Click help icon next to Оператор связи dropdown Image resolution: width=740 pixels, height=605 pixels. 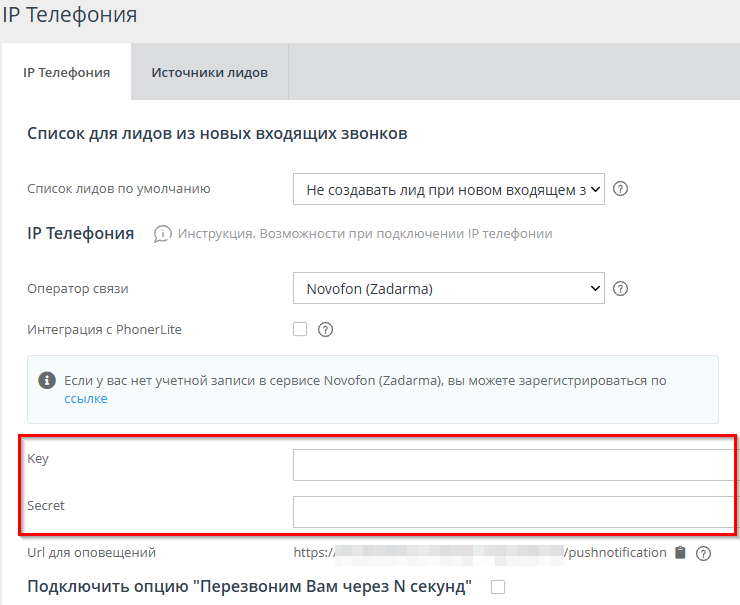click(x=620, y=289)
